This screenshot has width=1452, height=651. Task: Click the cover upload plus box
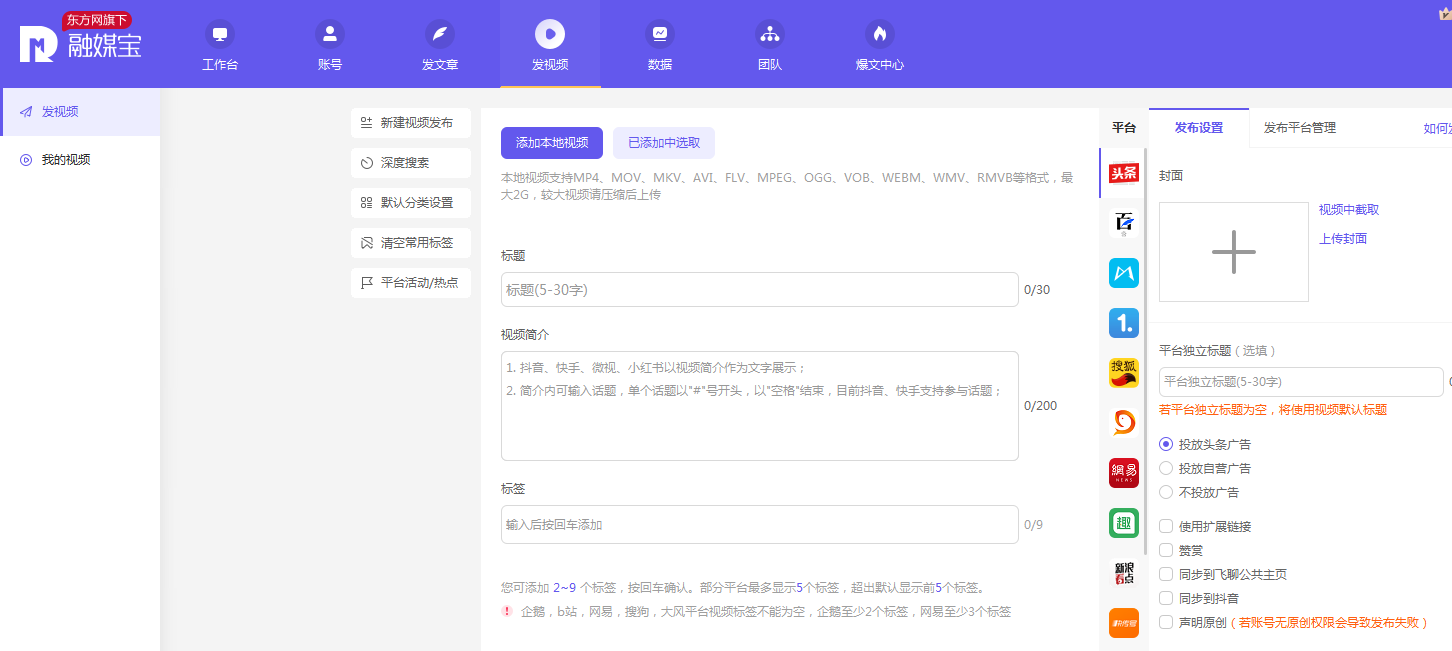click(1234, 252)
